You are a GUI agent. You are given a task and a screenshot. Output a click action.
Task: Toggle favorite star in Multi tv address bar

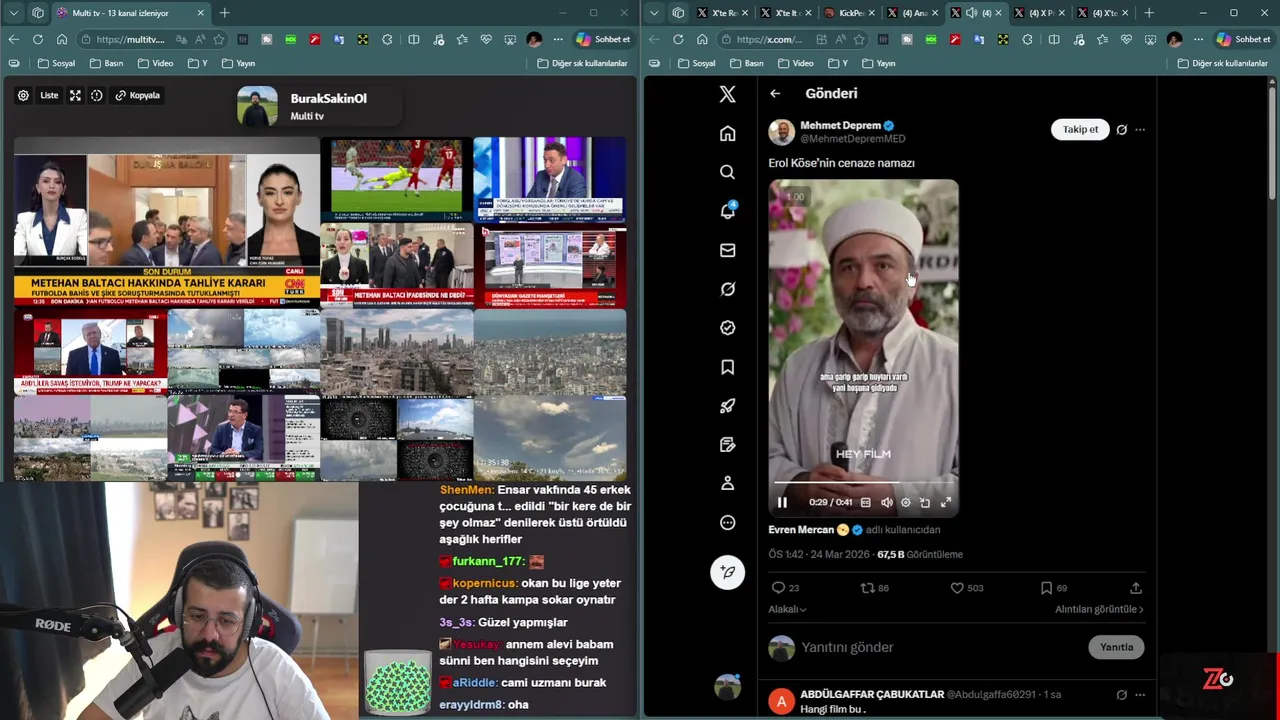coord(218,39)
